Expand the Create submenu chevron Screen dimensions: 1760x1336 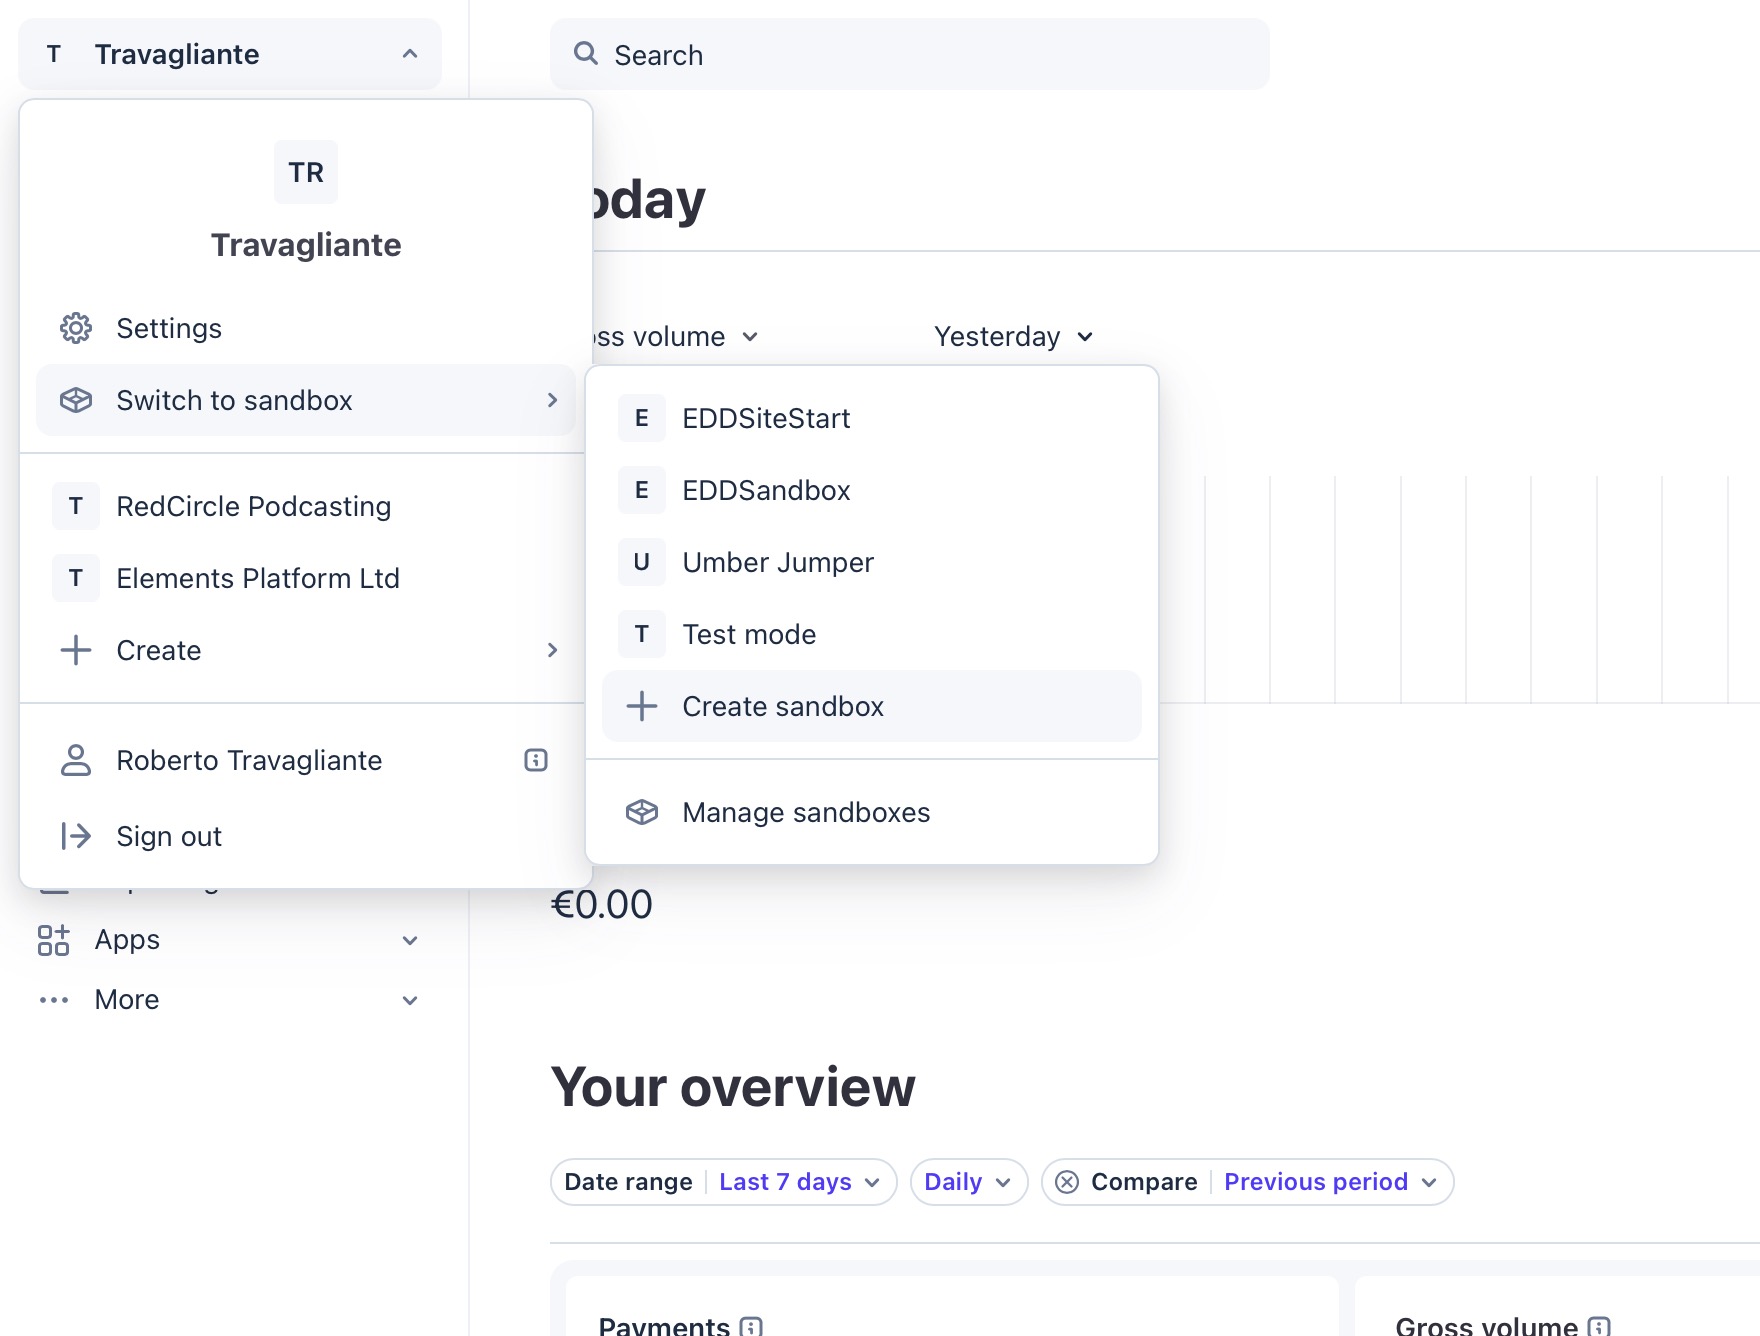pos(552,650)
